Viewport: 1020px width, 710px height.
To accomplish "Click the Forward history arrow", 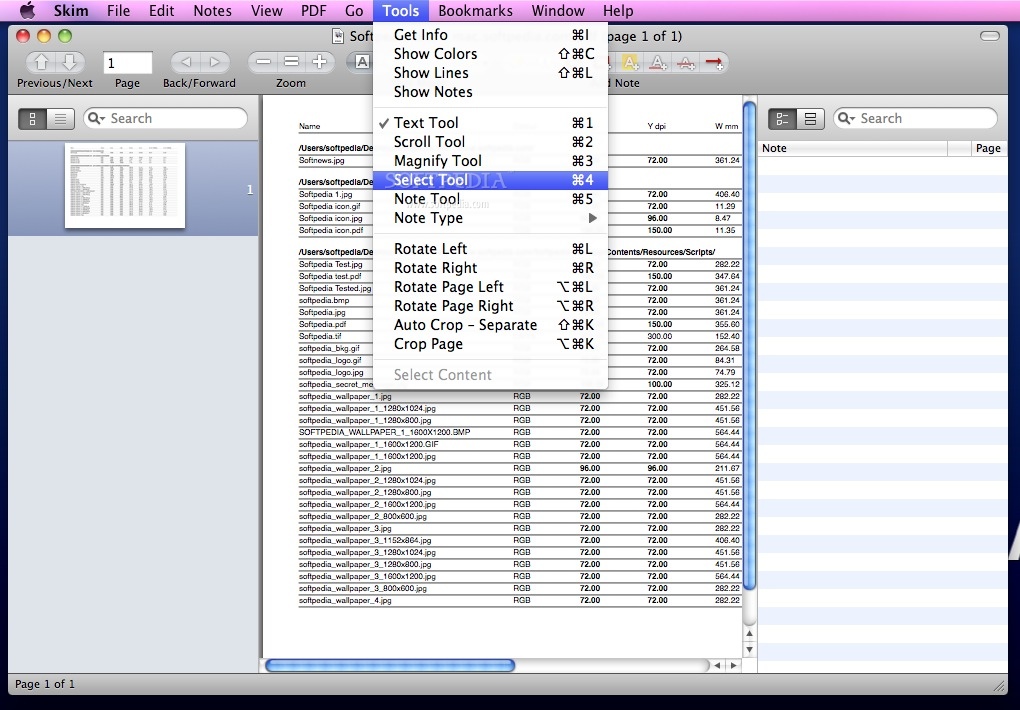I will 214,62.
